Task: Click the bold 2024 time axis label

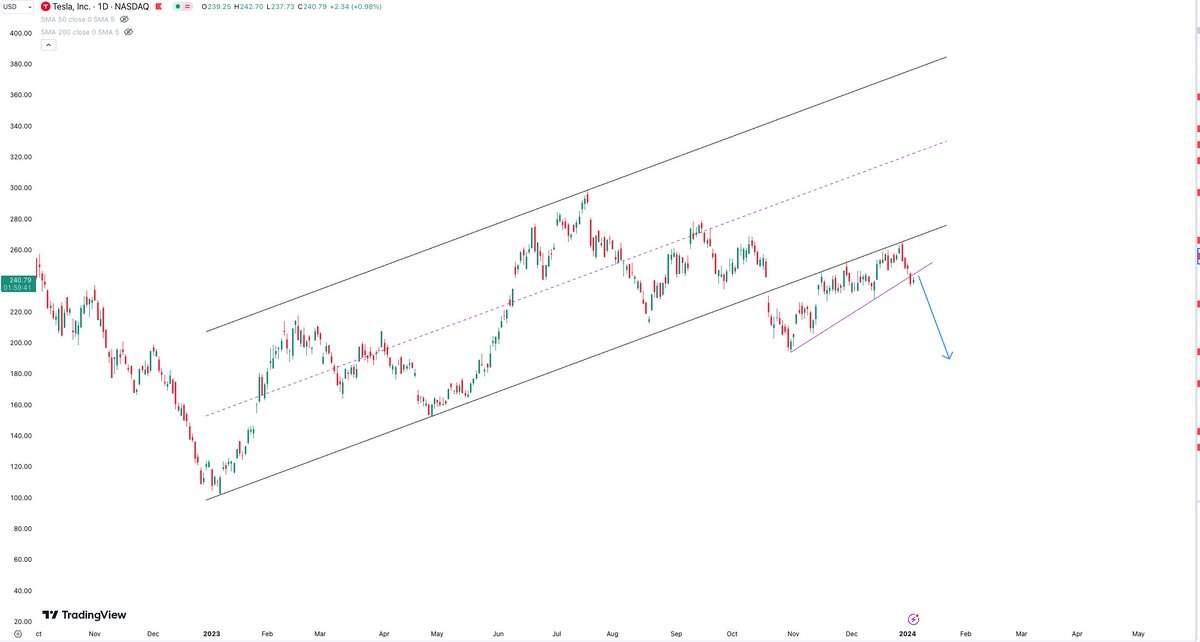Action: (907, 634)
